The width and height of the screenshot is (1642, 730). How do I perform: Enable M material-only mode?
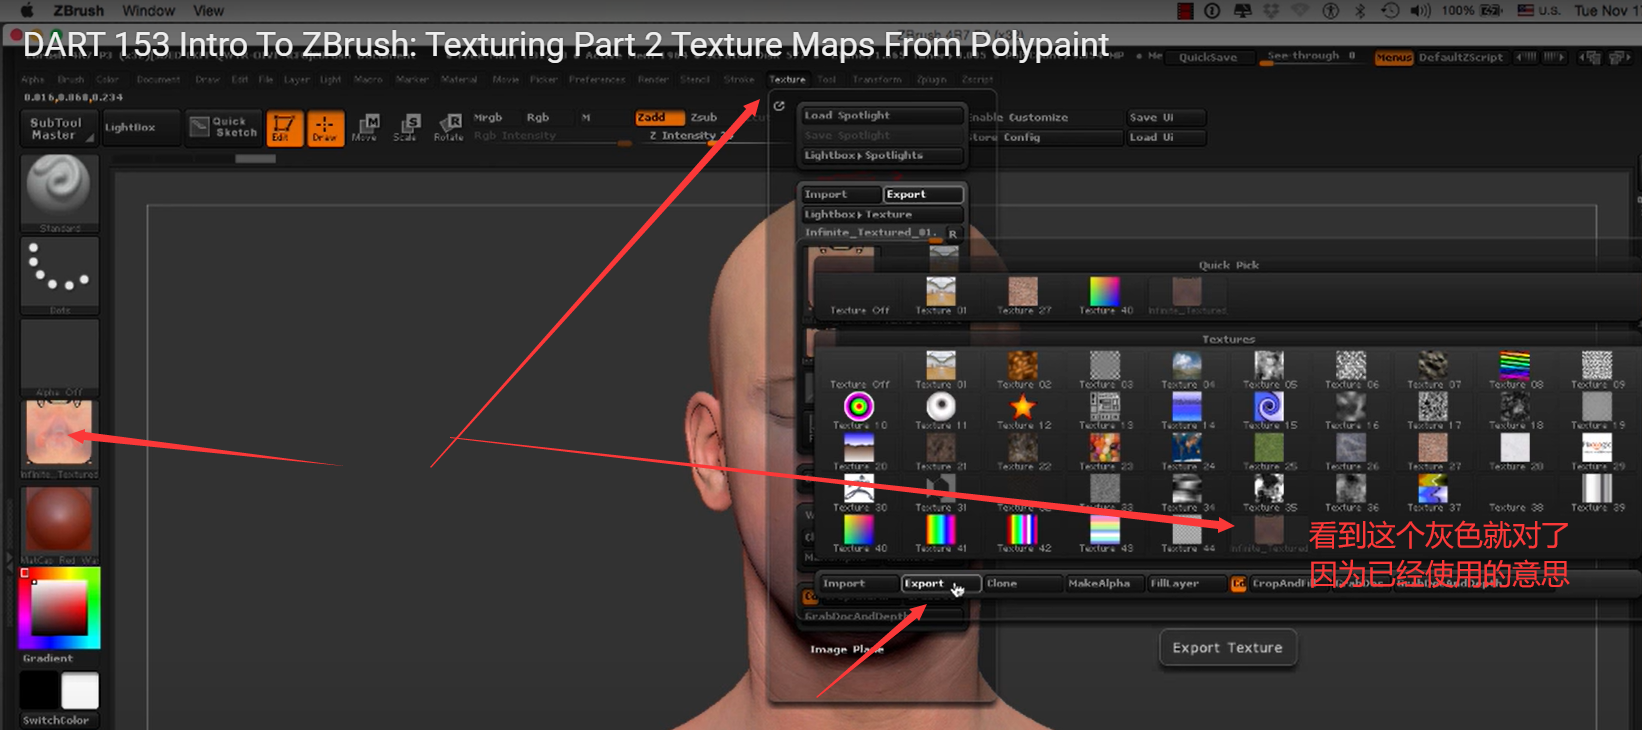pos(586,118)
